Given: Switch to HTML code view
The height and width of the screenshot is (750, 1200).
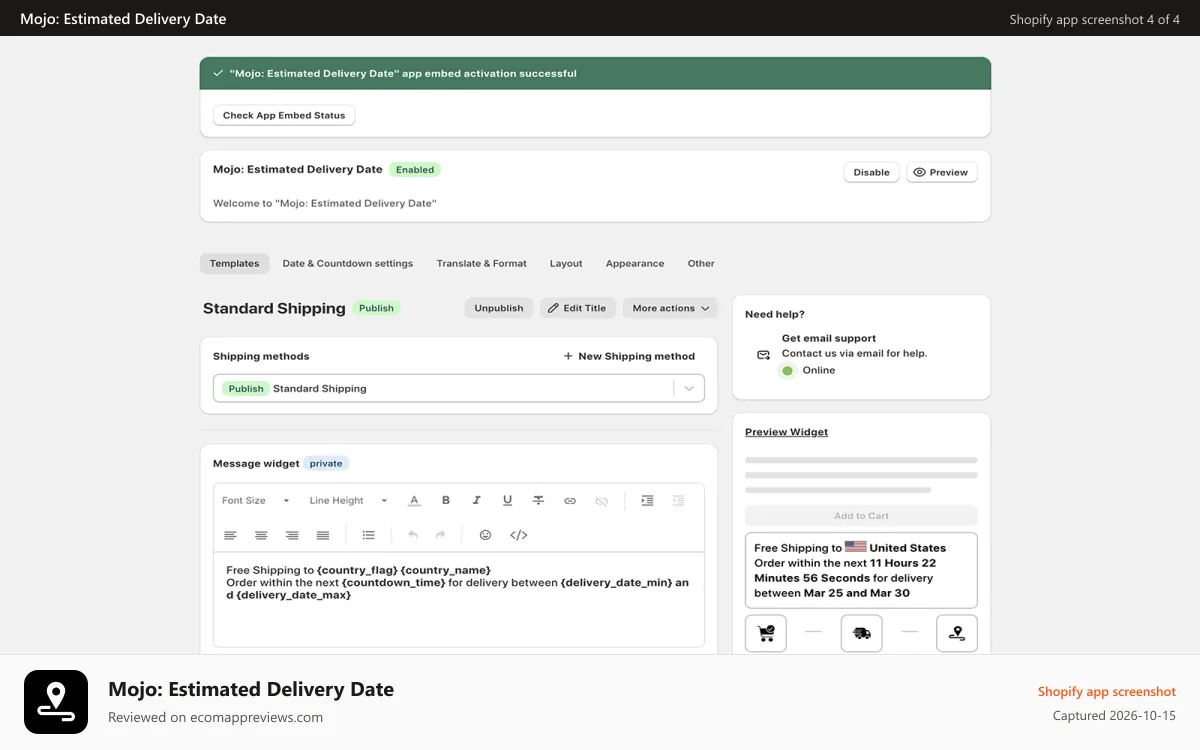Looking at the screenshot, I should pos(518,535).
